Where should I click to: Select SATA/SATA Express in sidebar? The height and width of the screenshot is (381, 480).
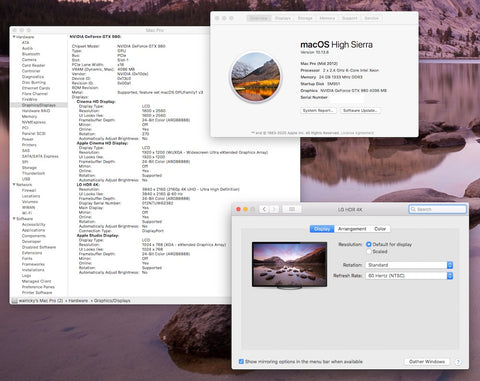pyautogui.click(x=40, y=156)
